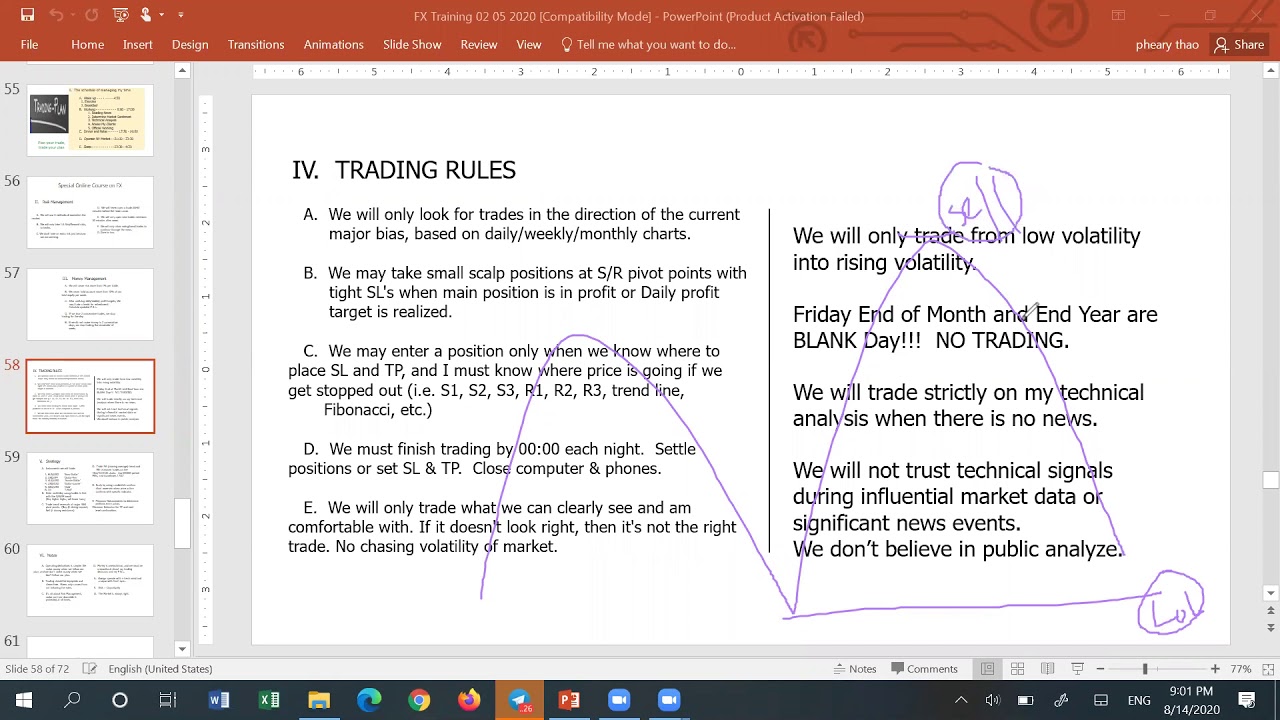This screenshot has width=1280, height=720.
Task: Open Firefox from the taskbar
Action: [x=469, y=700]
